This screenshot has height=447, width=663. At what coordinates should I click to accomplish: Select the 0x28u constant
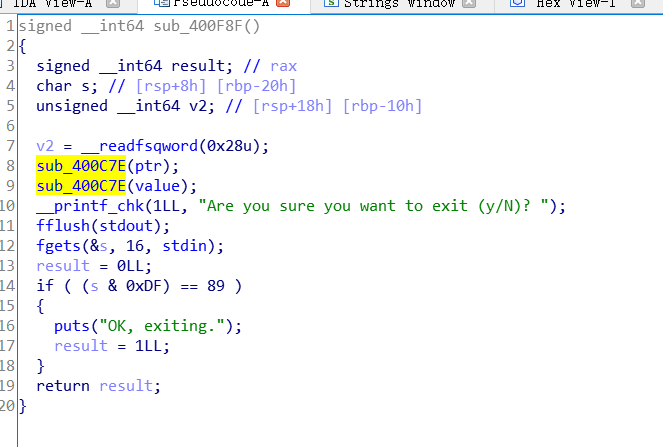point(229,146)
